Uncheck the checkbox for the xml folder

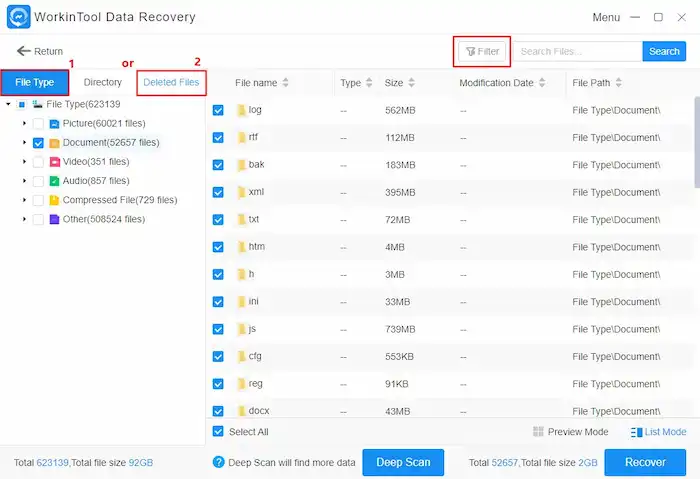click(x=219, y=192)
